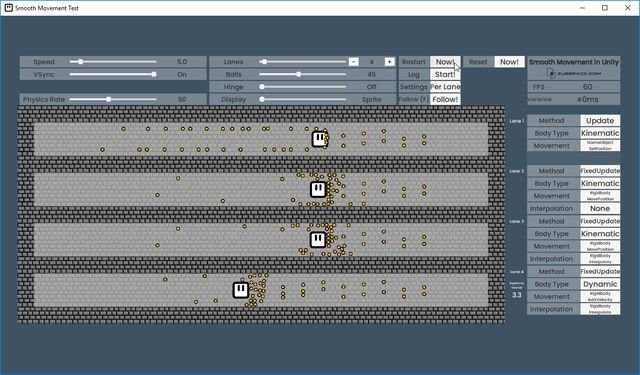Screen dimensions: 640x375
Task: Click the Hinge value Off
Action: (x=371, y=87)
